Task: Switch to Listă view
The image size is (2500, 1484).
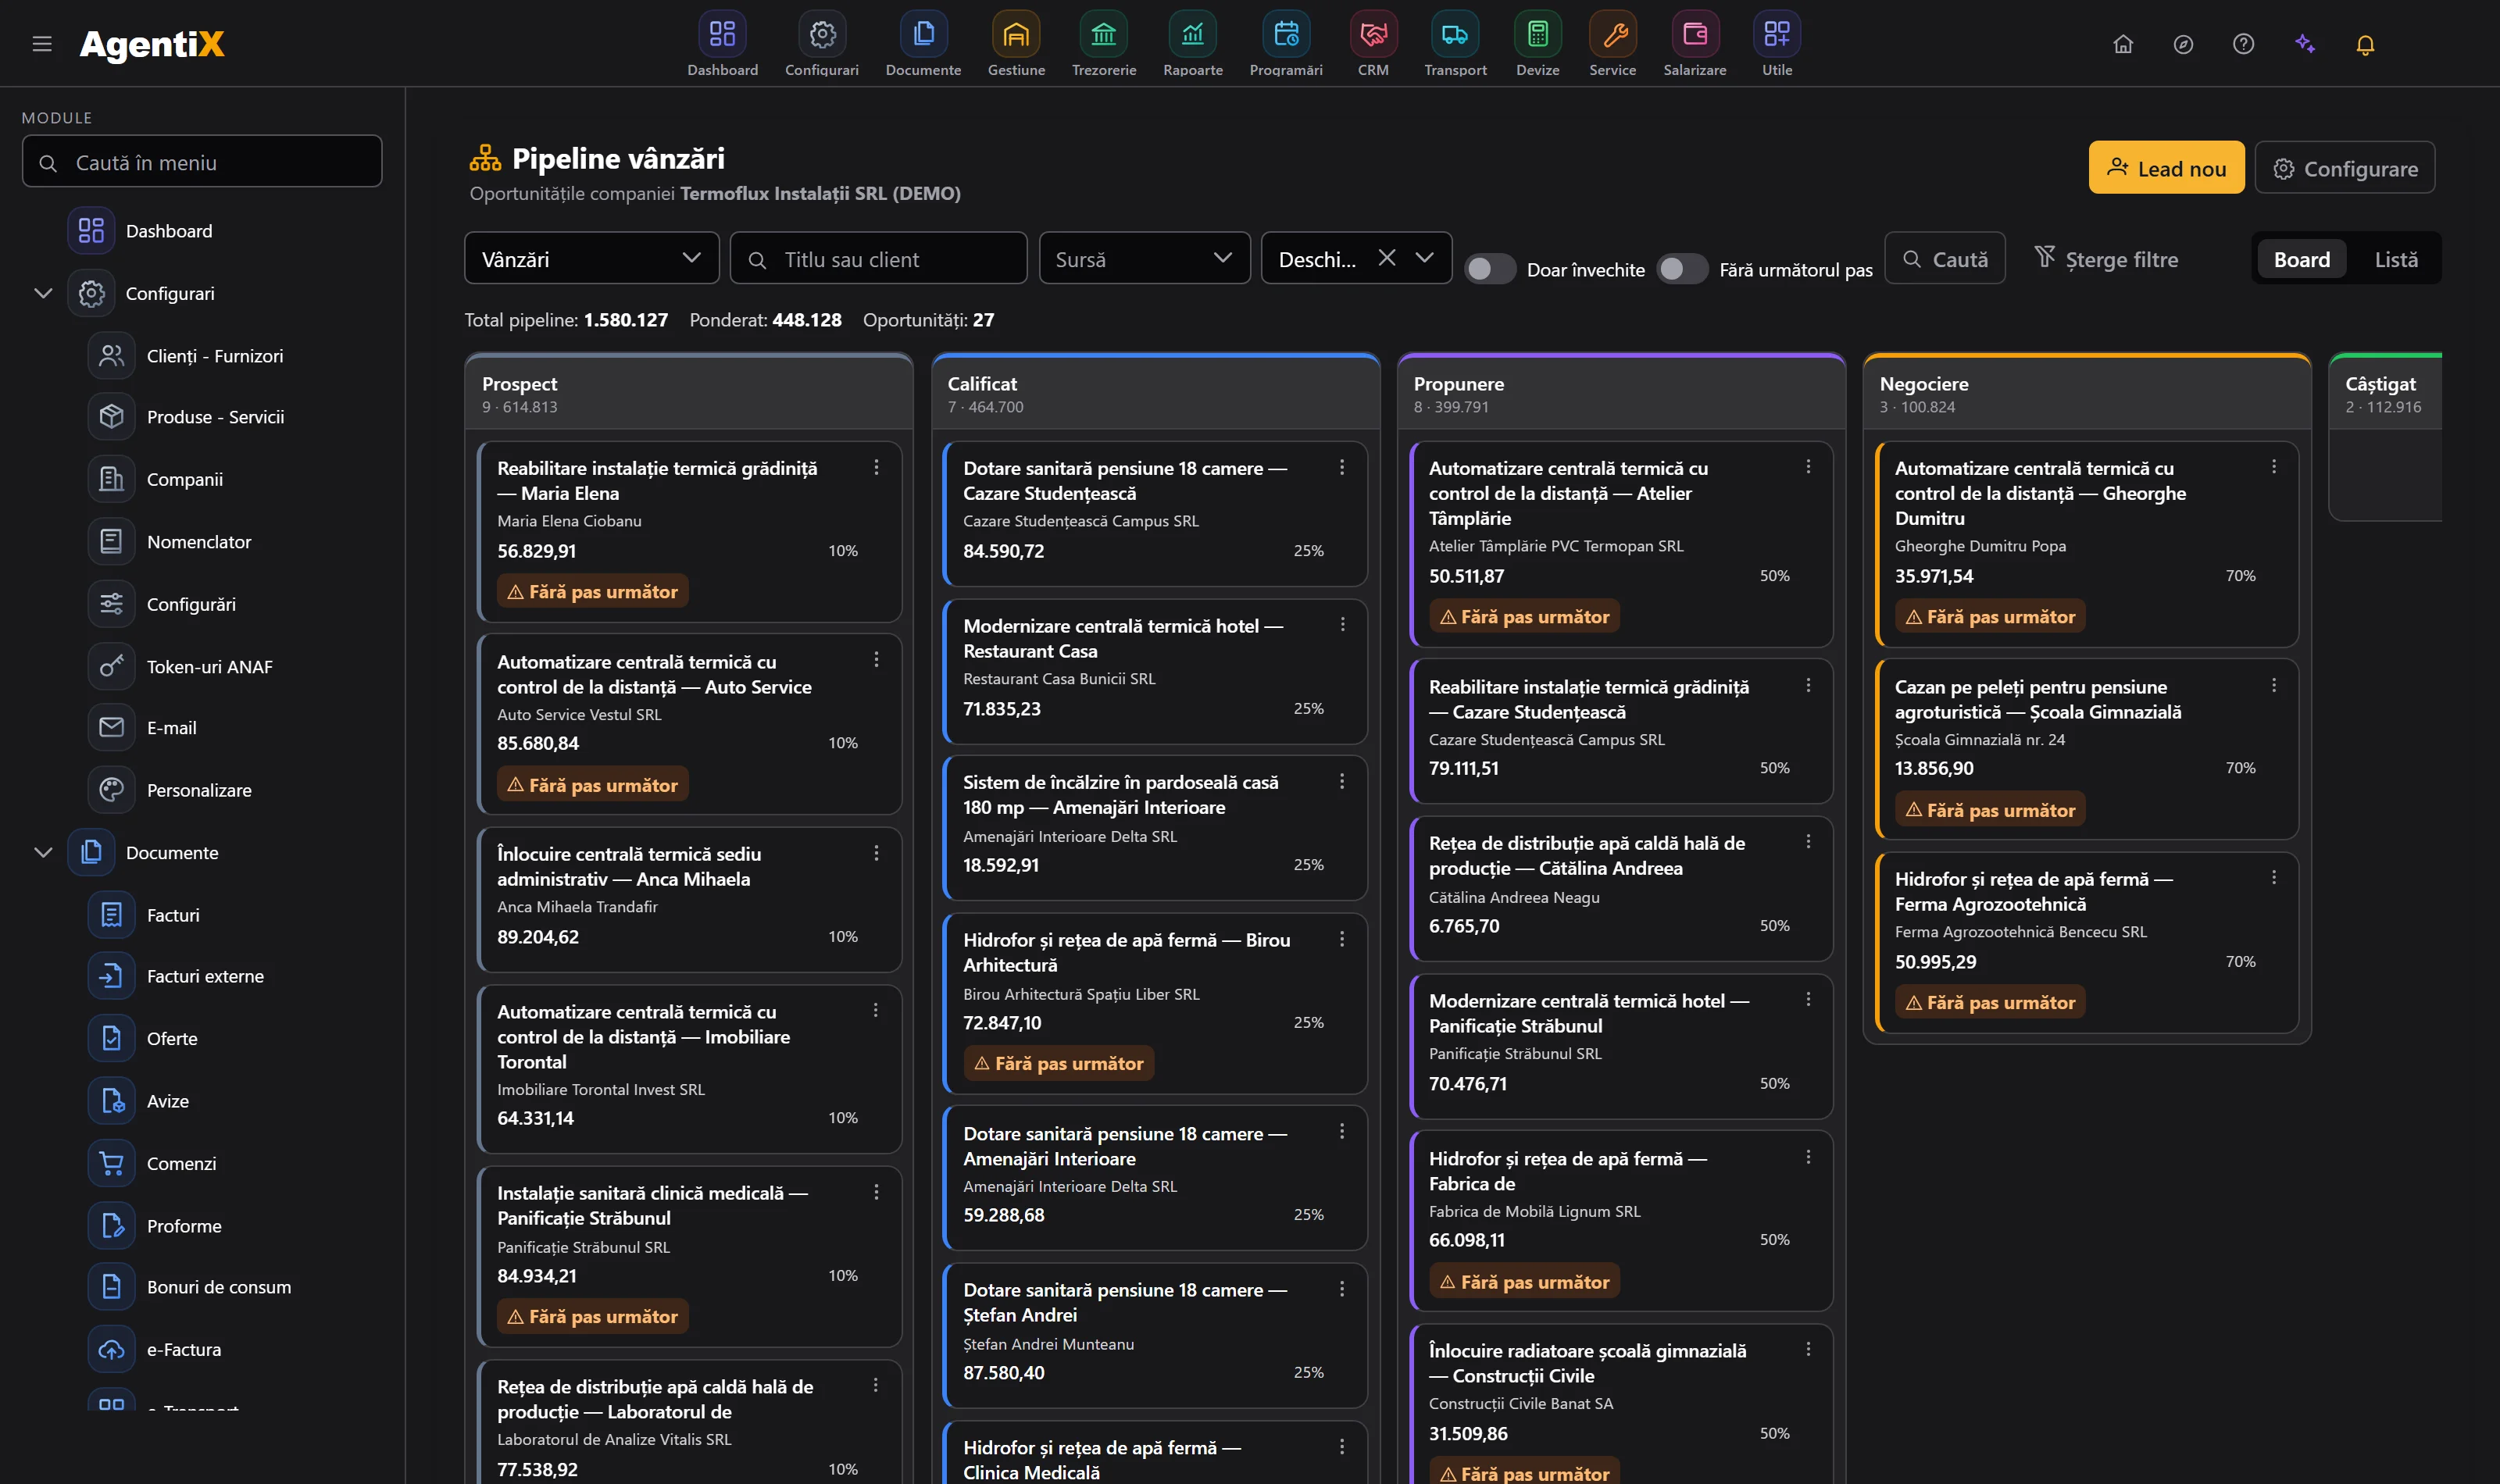Action: [2395, 259]
